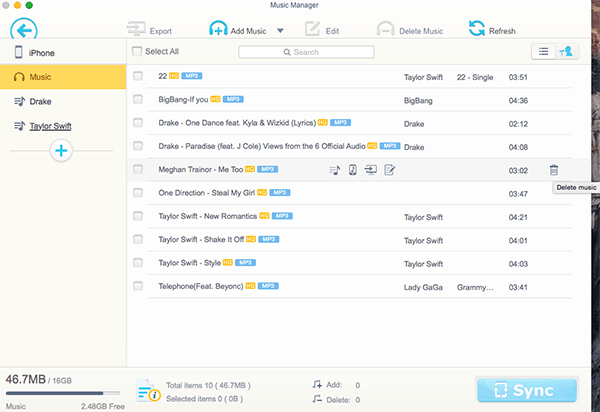Tick checkbox for Telephone(Feat. Beyonc)

(138, 286)
